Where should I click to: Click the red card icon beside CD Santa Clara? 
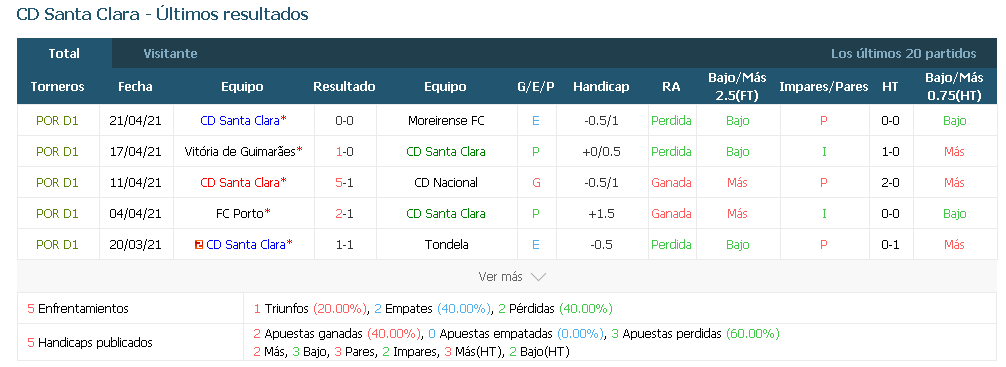pos(199,244)
